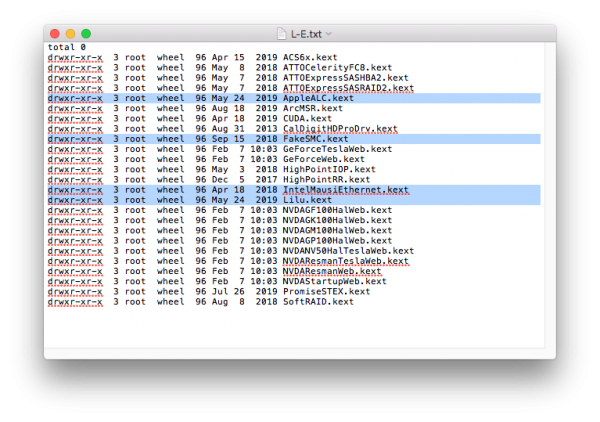The image size is (600, 422).
Task: Click 'Dec' on the HighPointRR.kext row
Action: click(x=220, y=179)
